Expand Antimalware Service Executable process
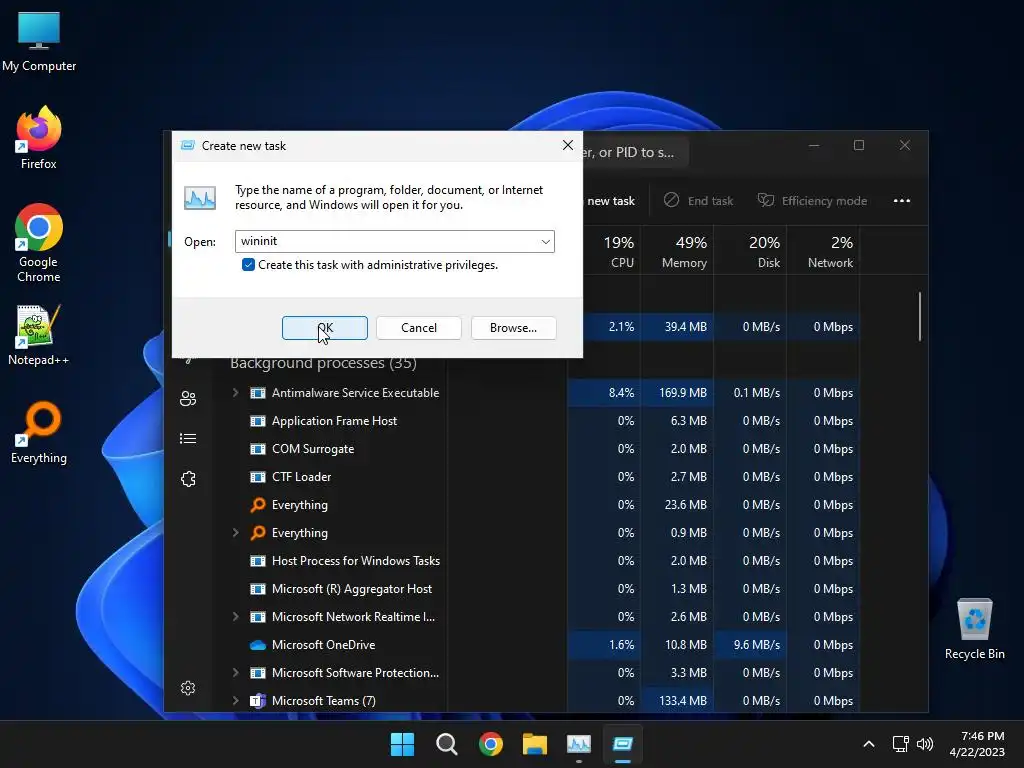This screenshot has height=768, width=1024. pos(236,392)
